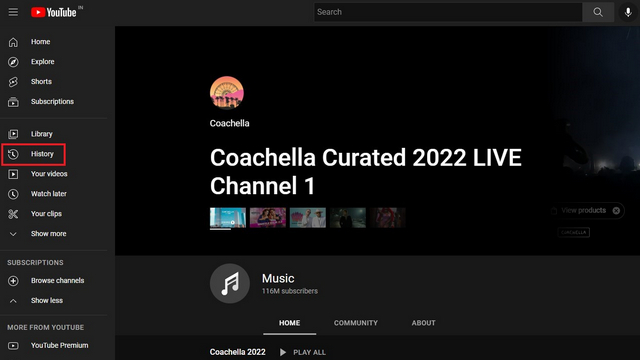Open Library in the sidebar
This screenshot has height=360, width=640.
click(42, 134)
